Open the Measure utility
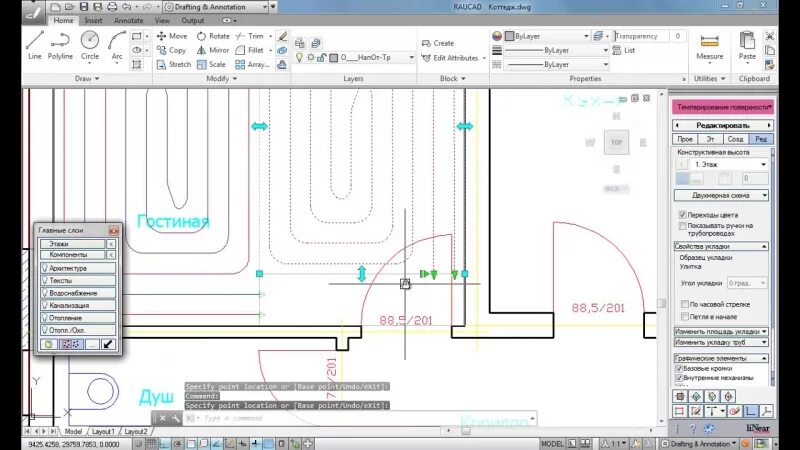The height and width of the screenshot is (450, 800). pos(710,46)
